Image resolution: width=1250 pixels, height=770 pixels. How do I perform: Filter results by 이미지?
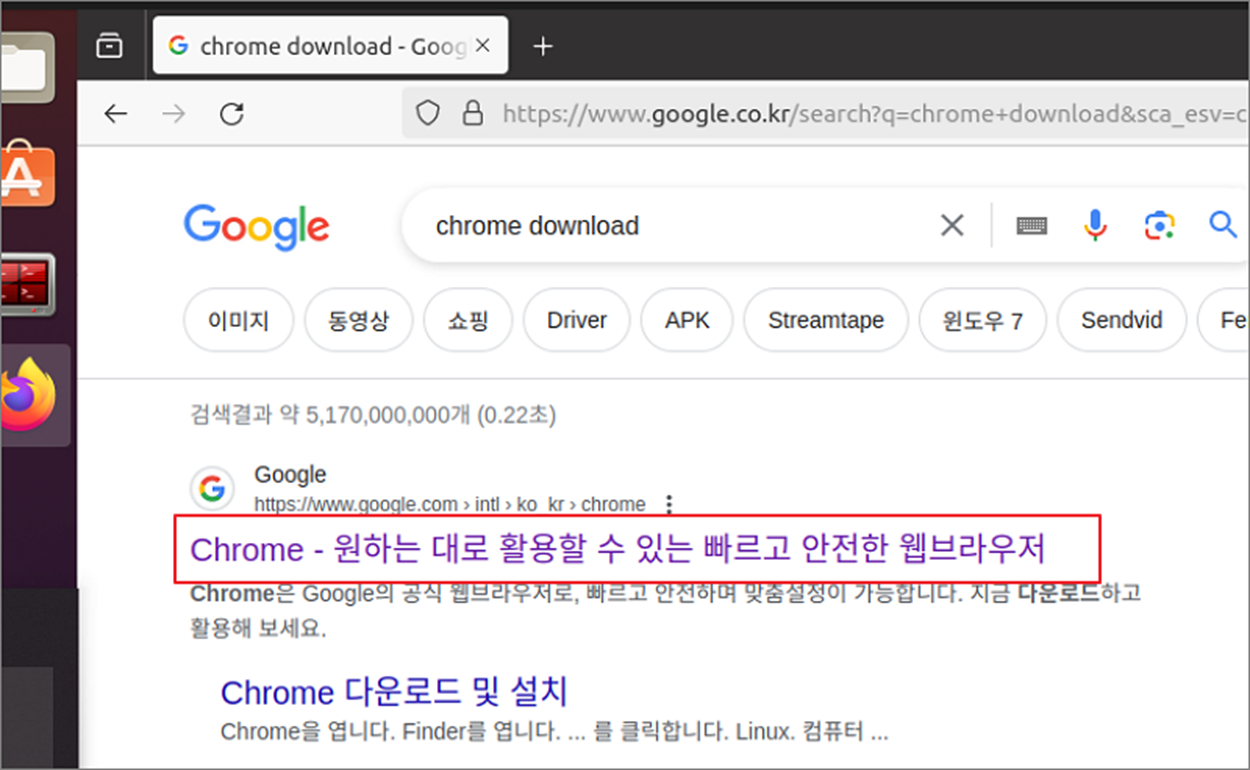tap(239, 321)
